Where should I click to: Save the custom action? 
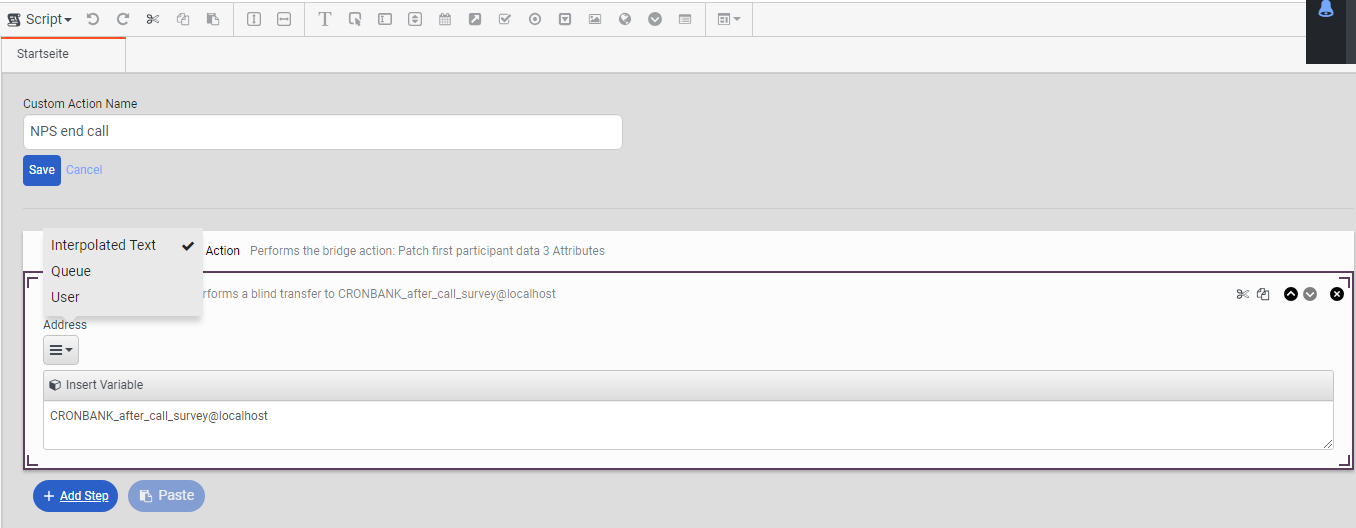(x=42, y=170)
